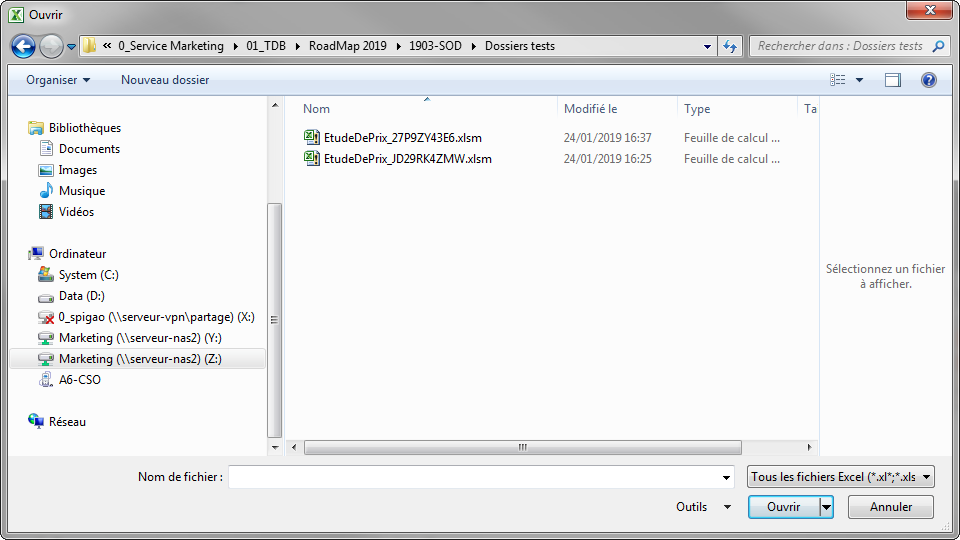Click date 24/01/2019 16:37

click(607, 138)
